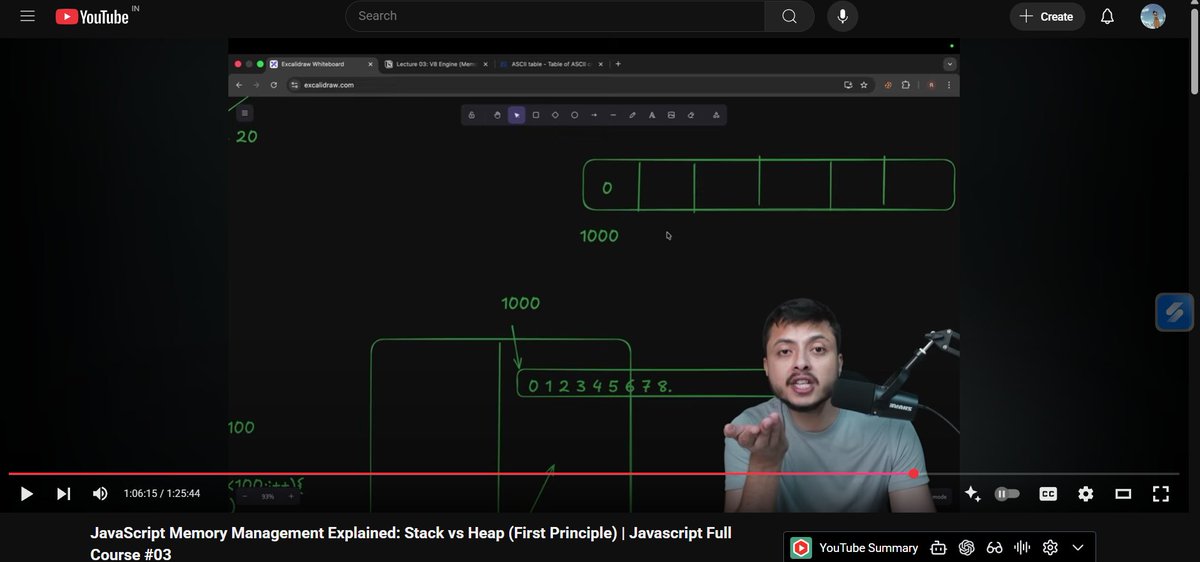Click the extensions puzzle icon in the video
Image resolution: width=1200 pixels, height=562 pixels.
click(x=905, y=85)
